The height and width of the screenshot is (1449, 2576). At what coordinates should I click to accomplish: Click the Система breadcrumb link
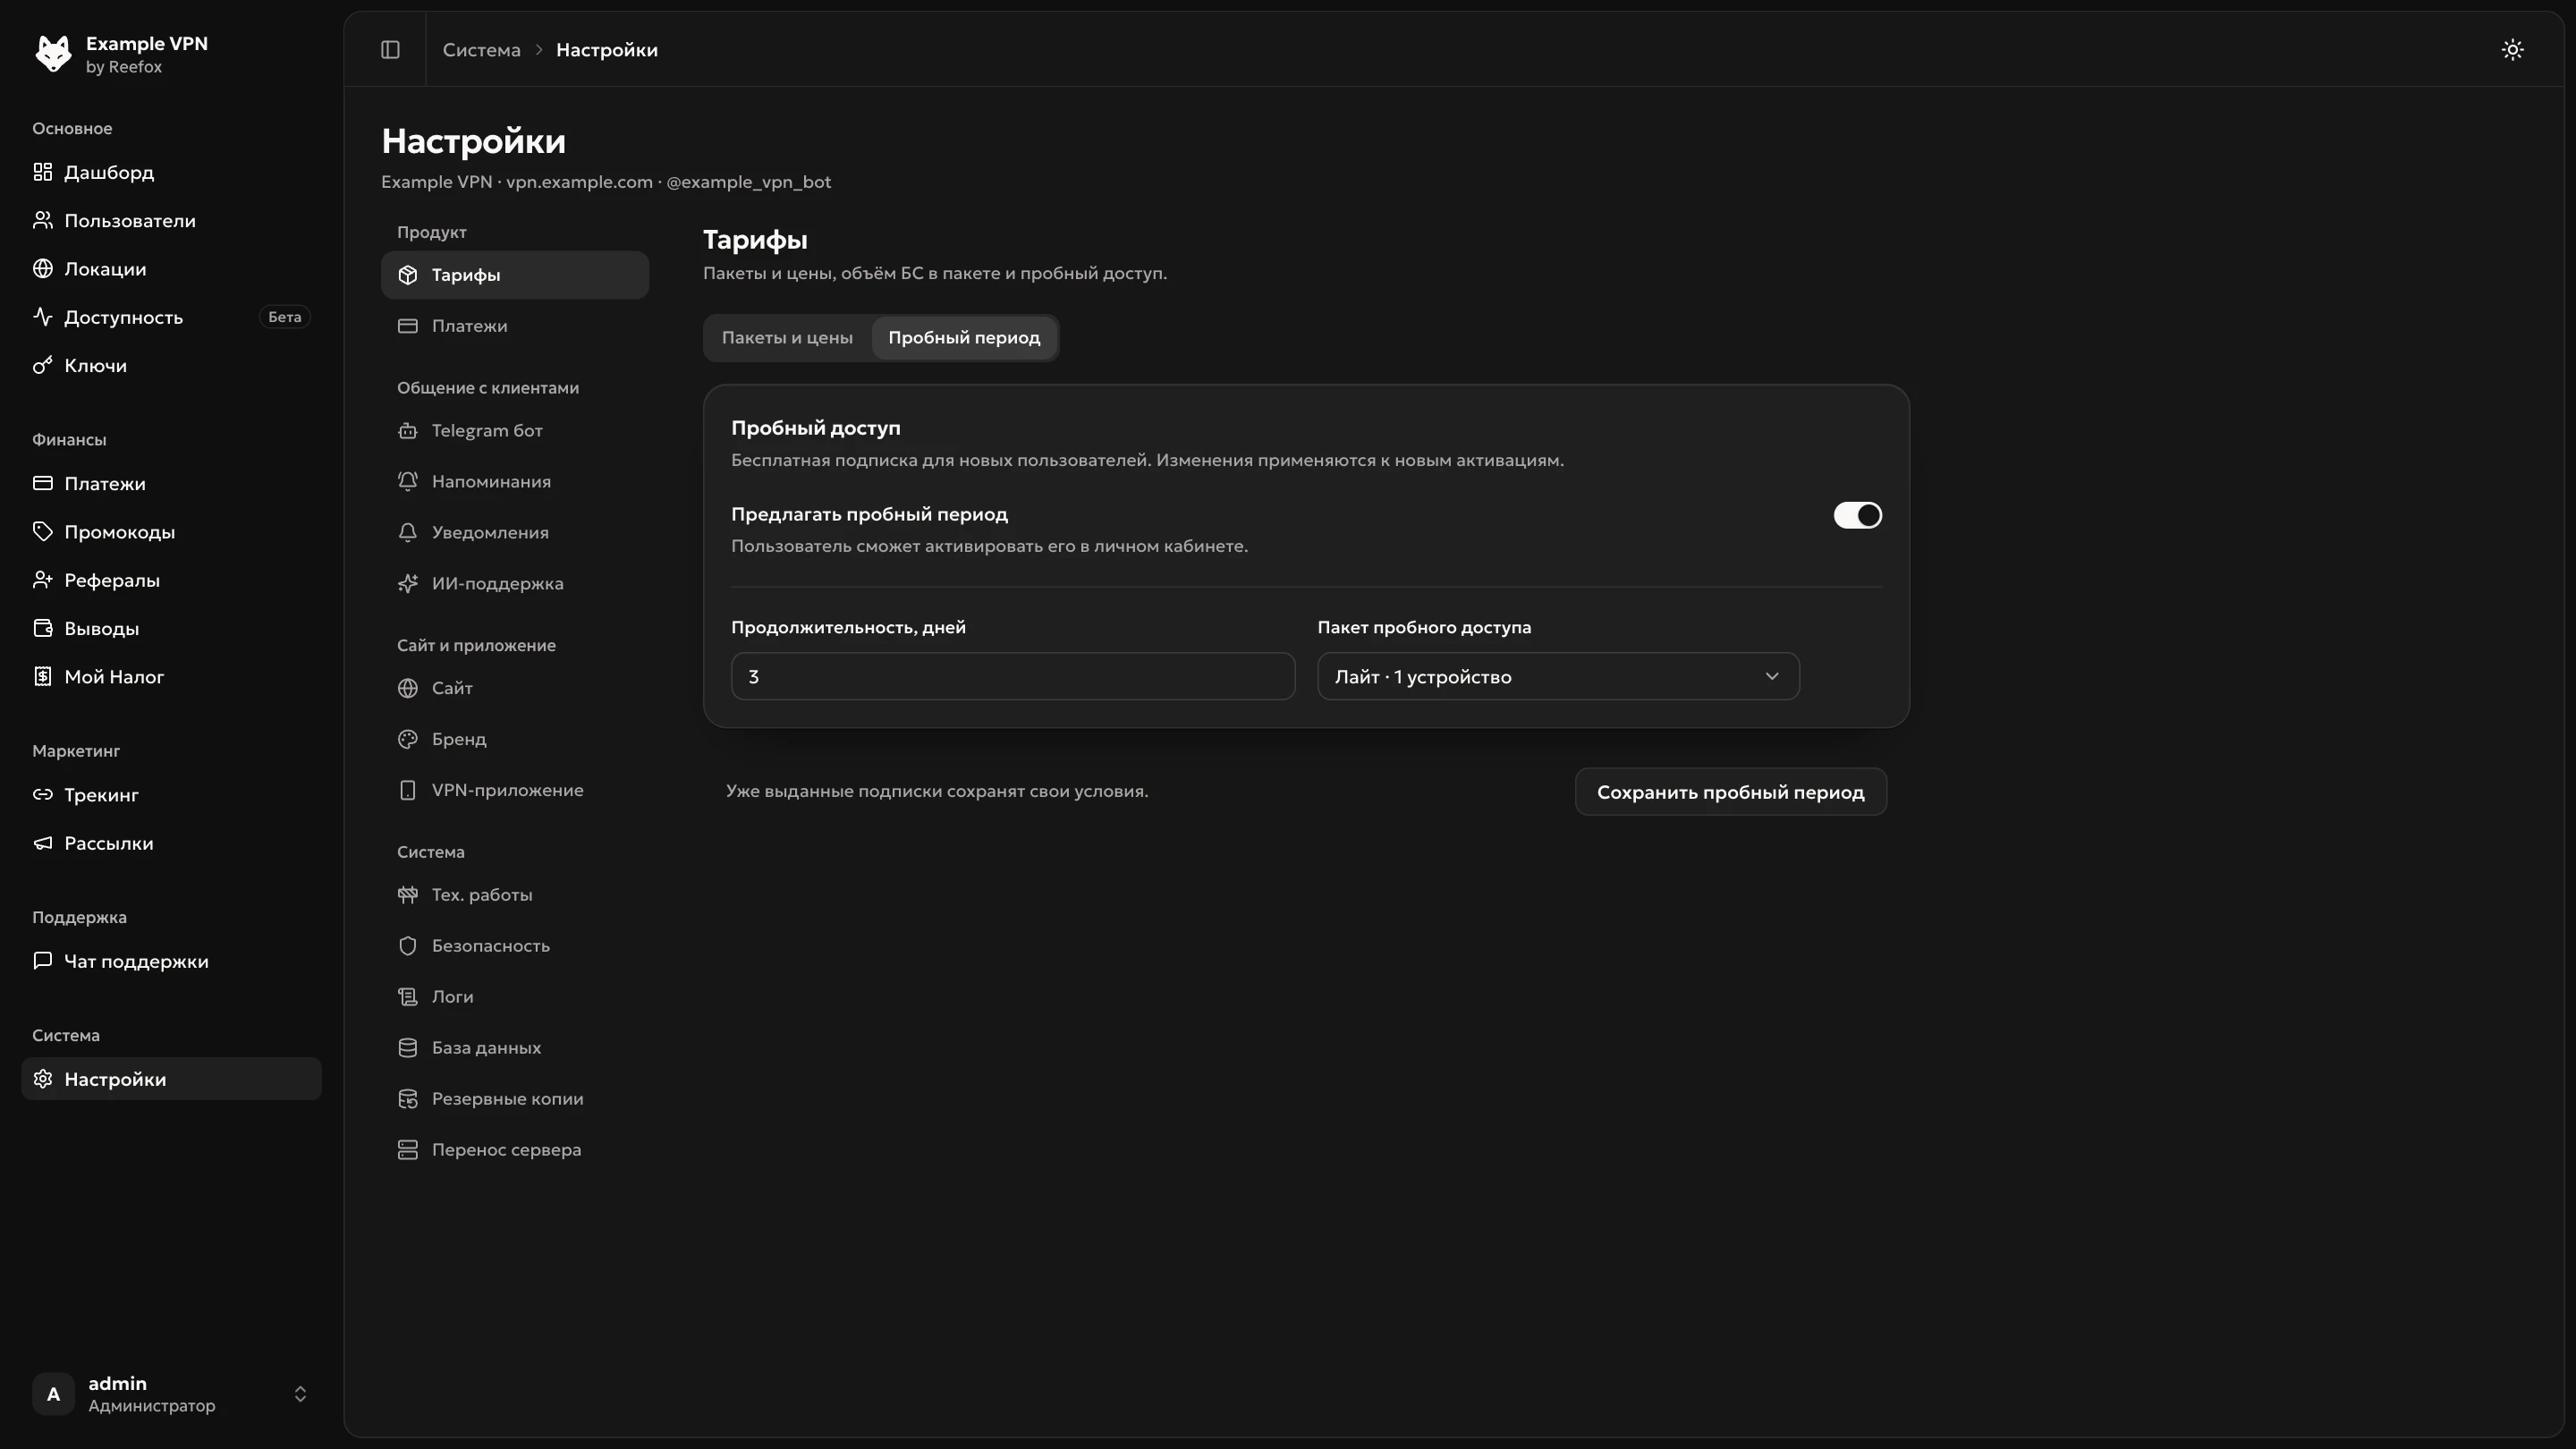[481, 50]
